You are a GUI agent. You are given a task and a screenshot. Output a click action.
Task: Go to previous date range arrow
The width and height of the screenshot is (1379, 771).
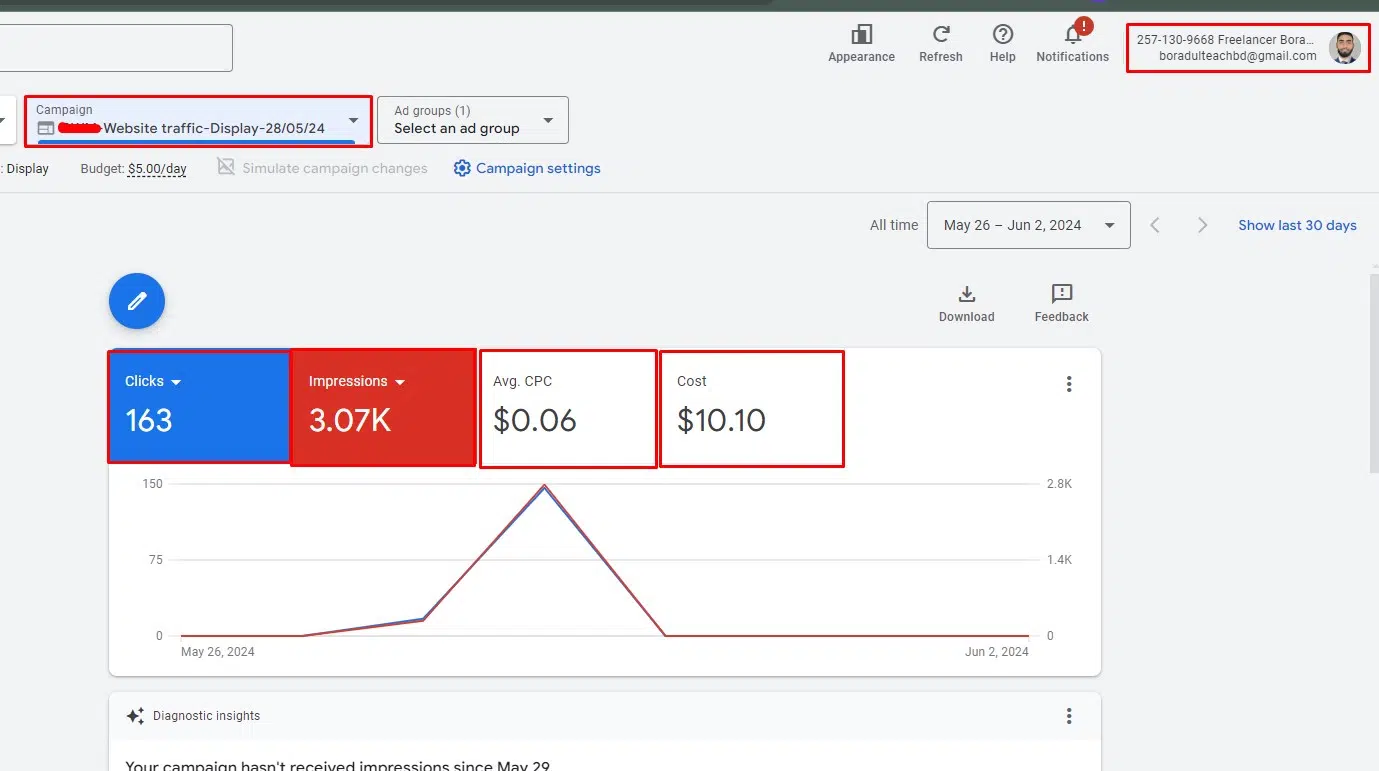point(1155,225)
